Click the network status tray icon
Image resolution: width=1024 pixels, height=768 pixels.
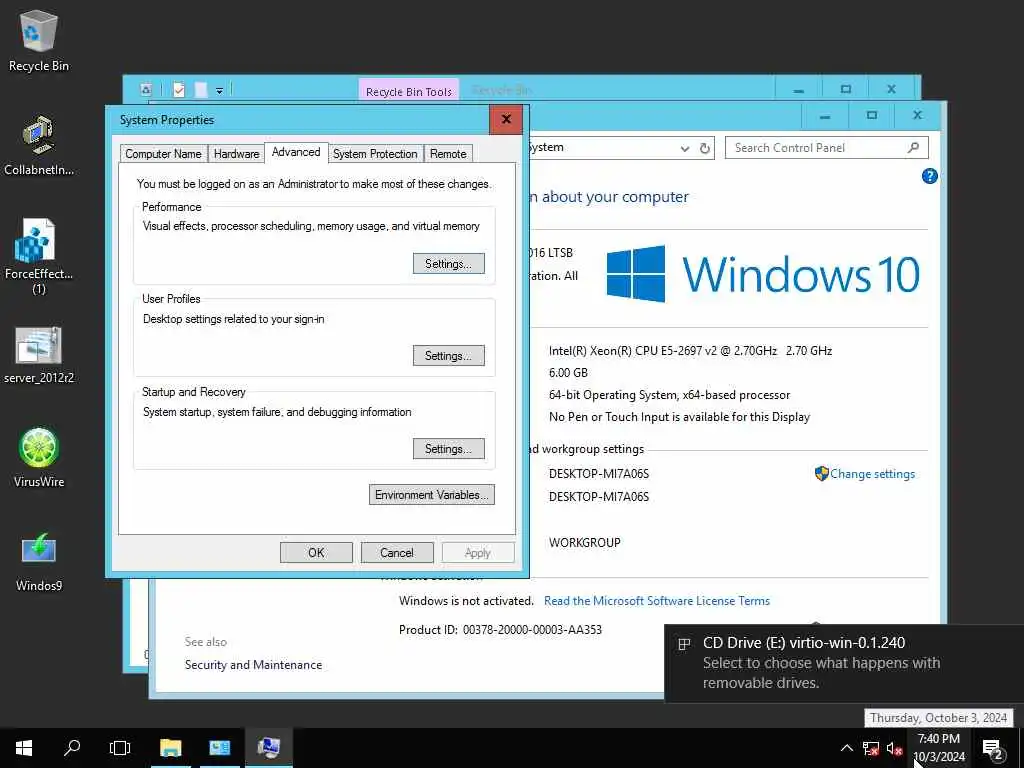coord(871,748)
